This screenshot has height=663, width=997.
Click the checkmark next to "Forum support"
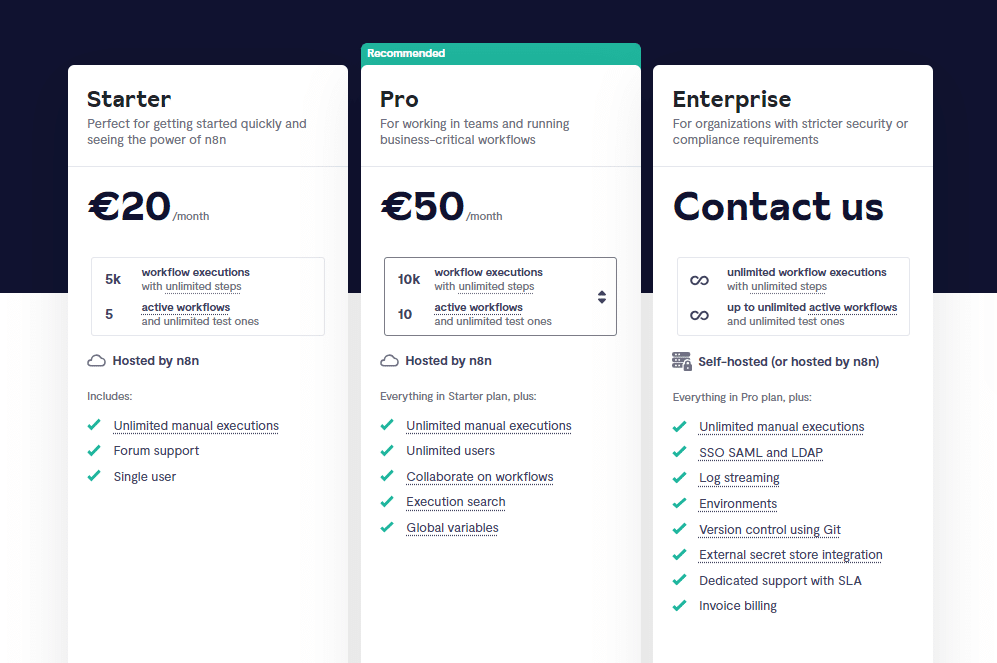point(92,451)
